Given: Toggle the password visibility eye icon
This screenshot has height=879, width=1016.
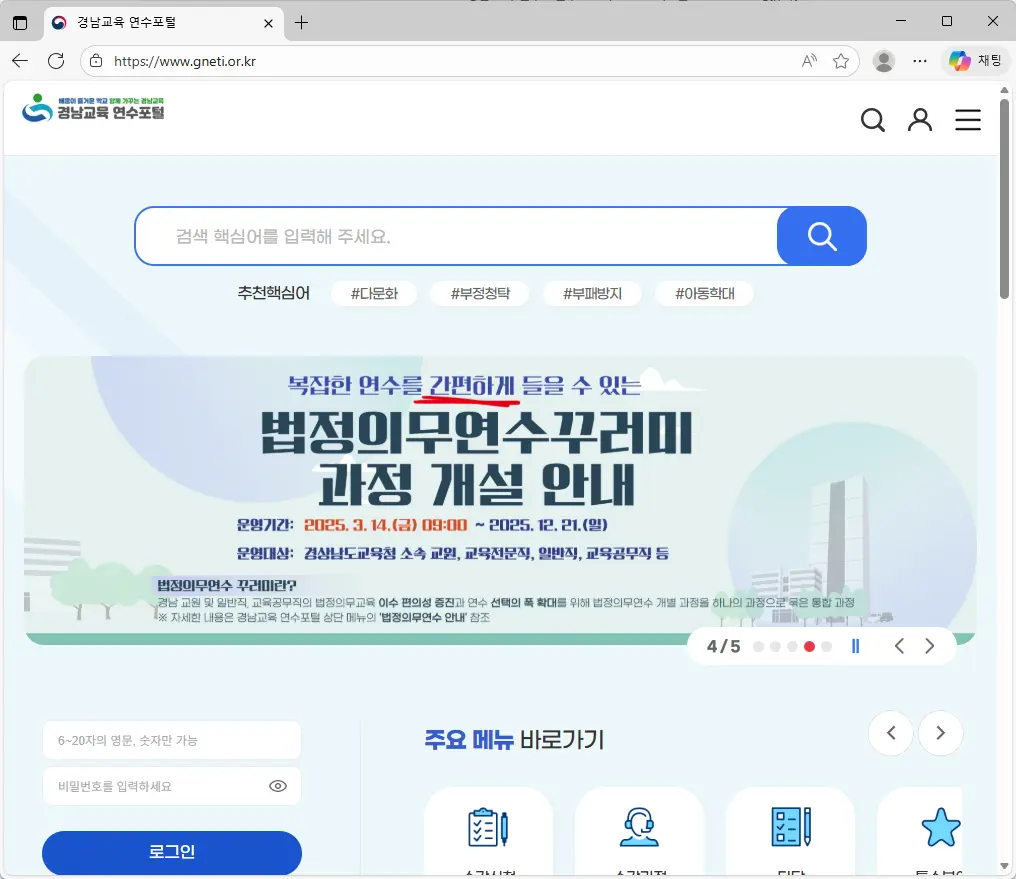Looking at the screenshot, I should tap(278, 786).
